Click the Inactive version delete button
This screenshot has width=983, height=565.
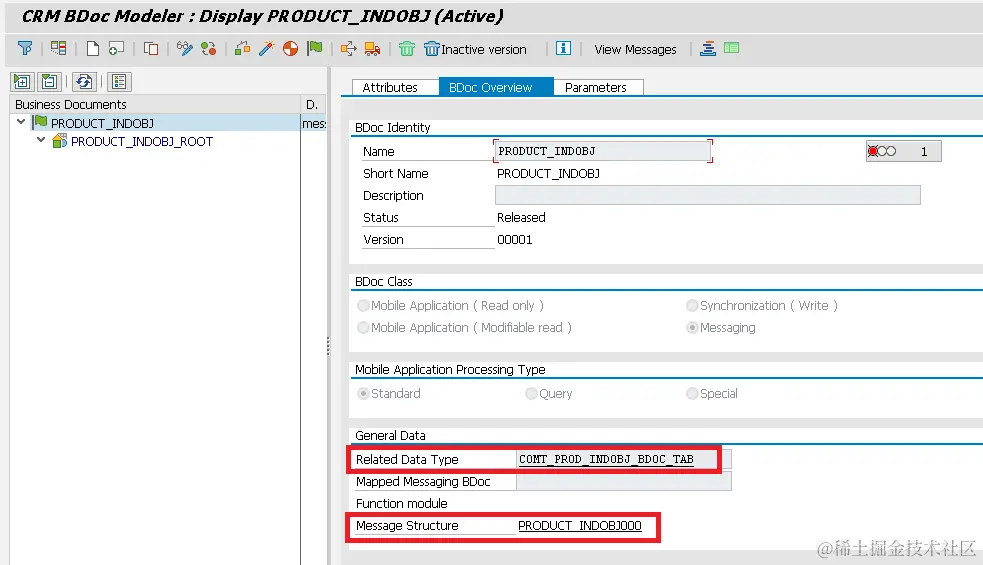pos(475,49)
